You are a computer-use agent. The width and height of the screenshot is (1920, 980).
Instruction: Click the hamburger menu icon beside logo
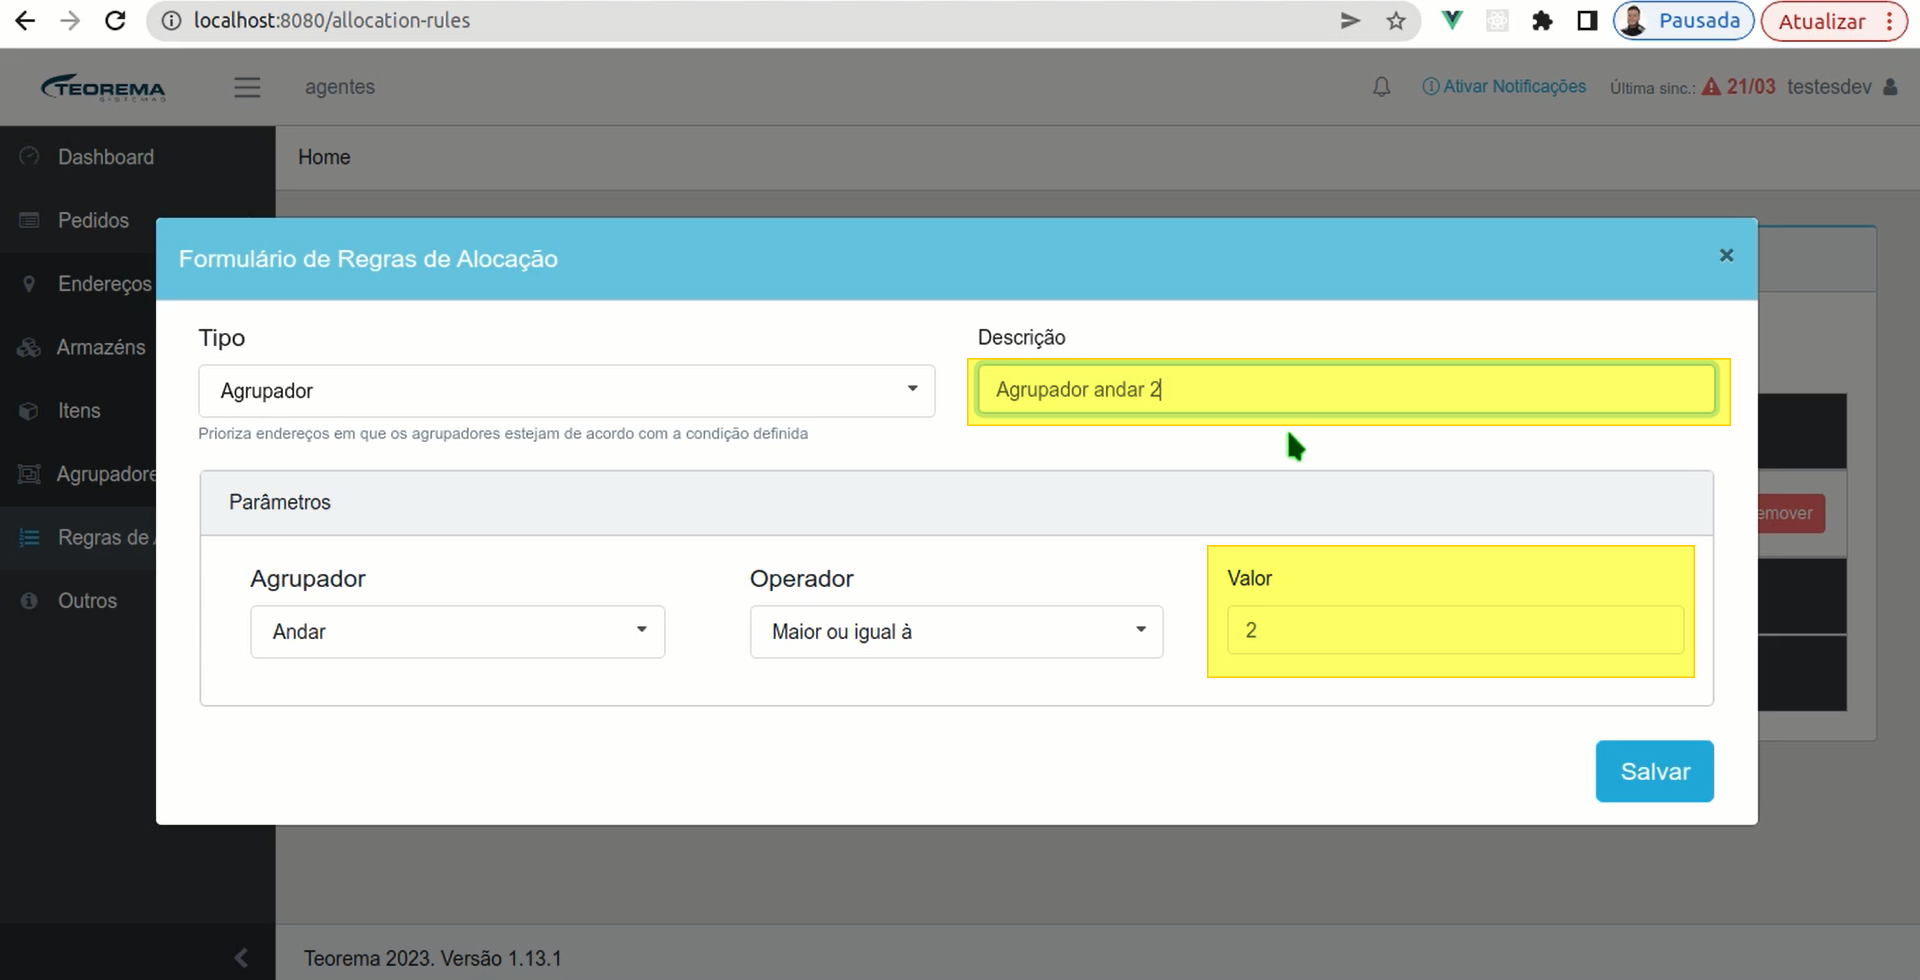[247, 88]
